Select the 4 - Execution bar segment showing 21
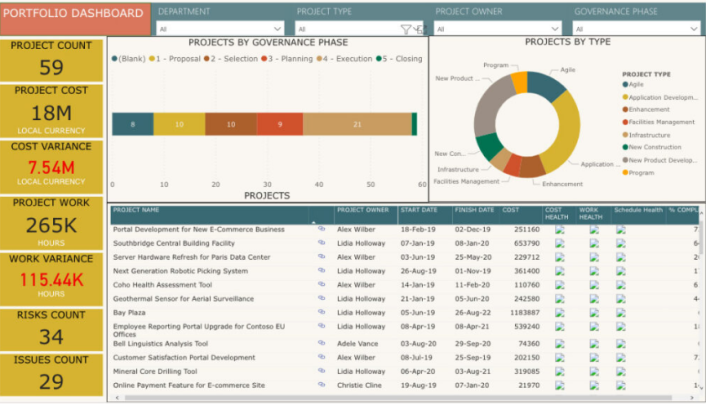 click(x=357, y=125)
